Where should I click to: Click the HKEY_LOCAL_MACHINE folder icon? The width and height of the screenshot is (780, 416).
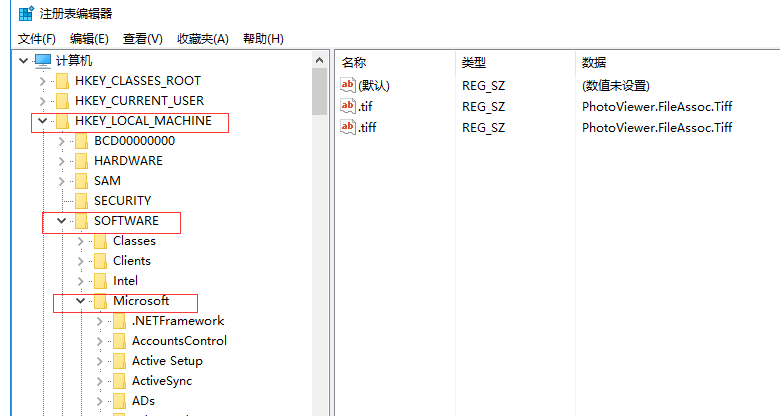[62, 121]
